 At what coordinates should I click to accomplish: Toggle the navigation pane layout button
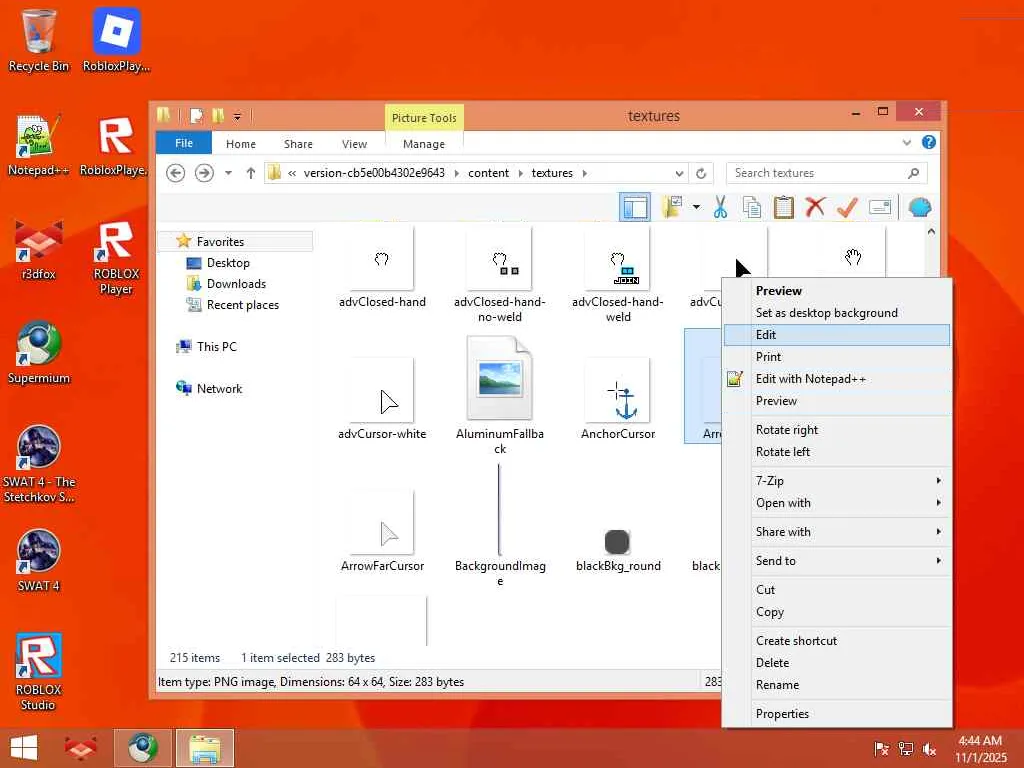635,208
